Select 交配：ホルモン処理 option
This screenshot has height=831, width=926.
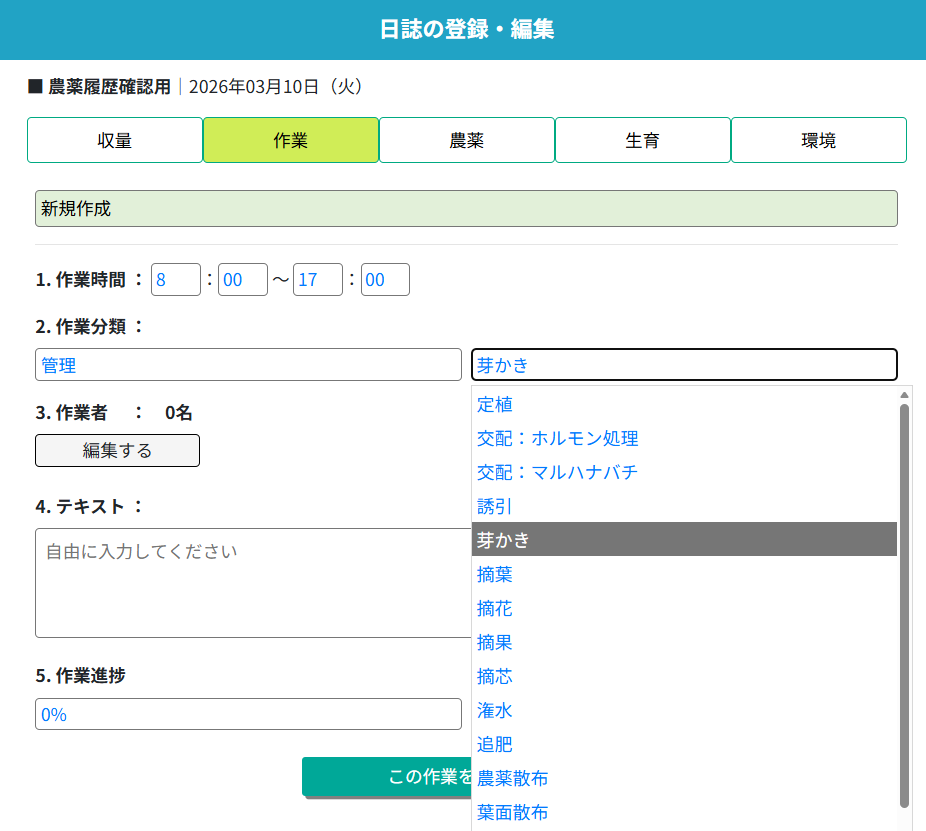(684, 438)
